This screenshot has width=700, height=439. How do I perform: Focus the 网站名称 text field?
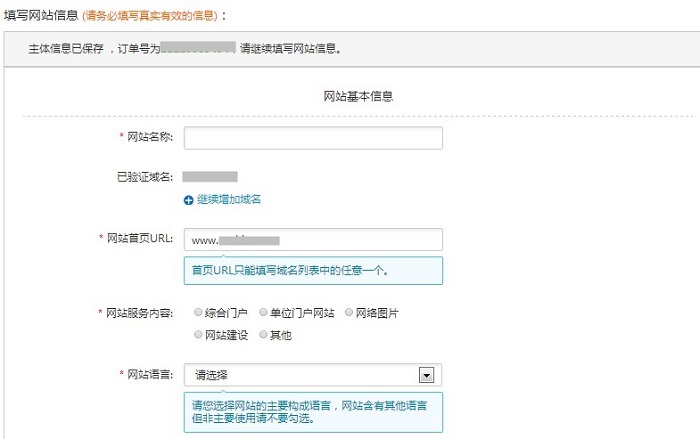tap(313, 137)
